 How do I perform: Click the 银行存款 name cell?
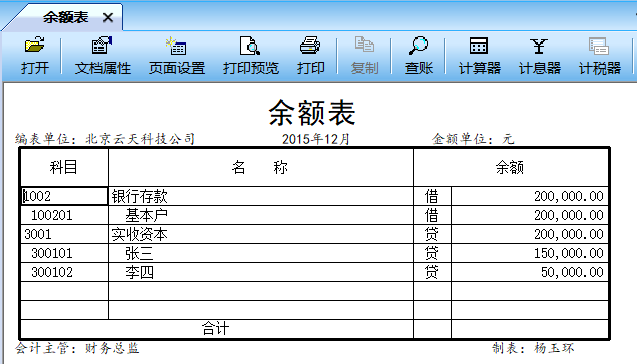pyautogui.click(x=261, y=196)
